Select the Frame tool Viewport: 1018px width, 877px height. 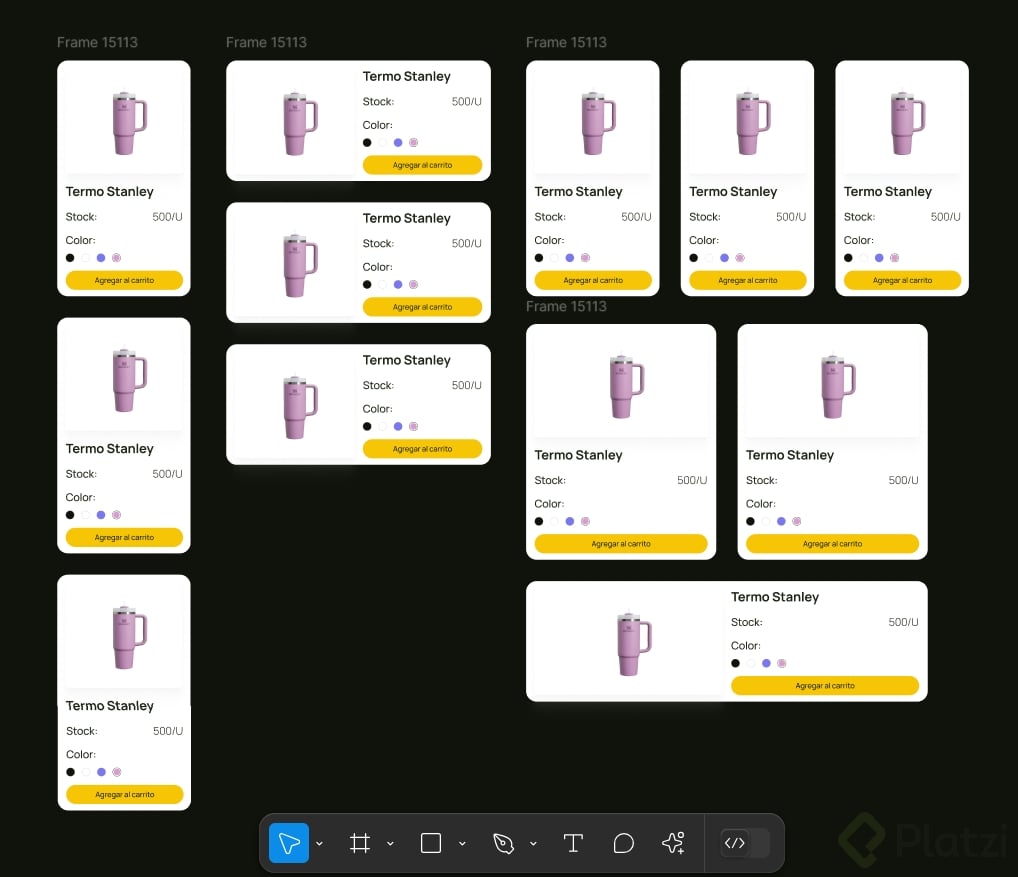[x=360, y=843]
